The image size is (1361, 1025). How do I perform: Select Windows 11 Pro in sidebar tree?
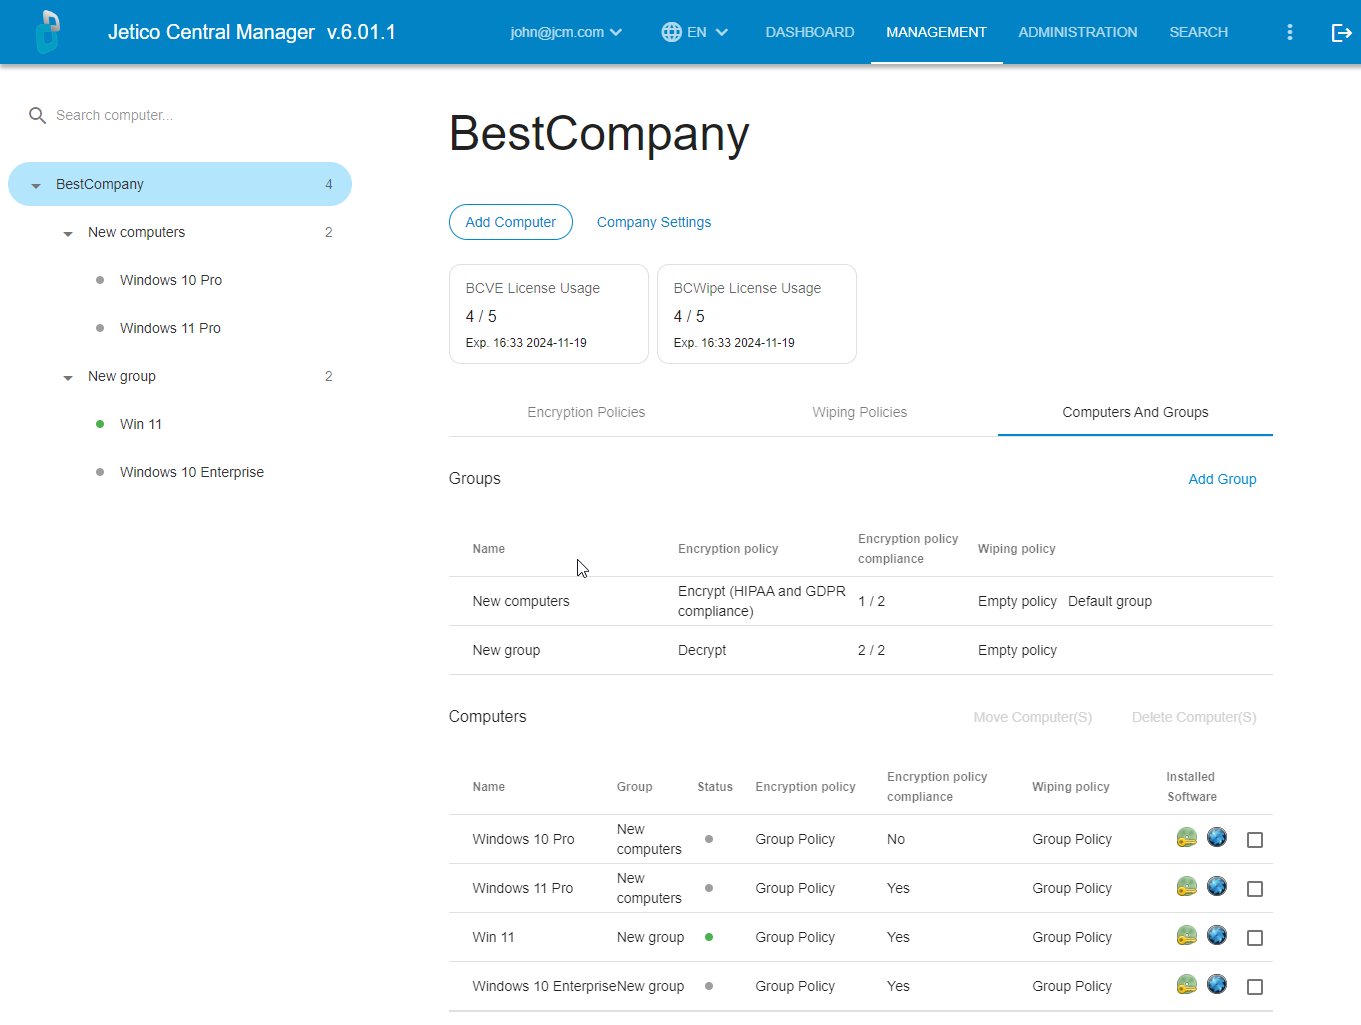tap(170, 328)
